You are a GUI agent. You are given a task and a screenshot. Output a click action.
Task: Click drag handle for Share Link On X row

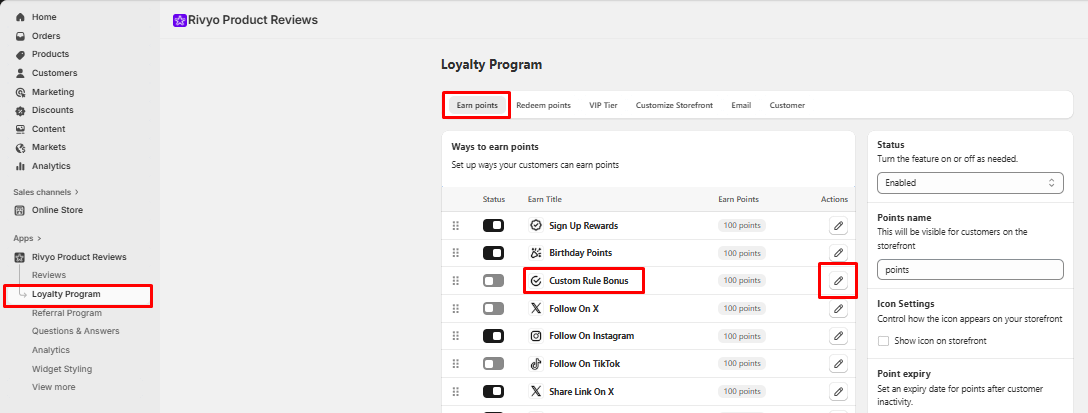point(456,391)
